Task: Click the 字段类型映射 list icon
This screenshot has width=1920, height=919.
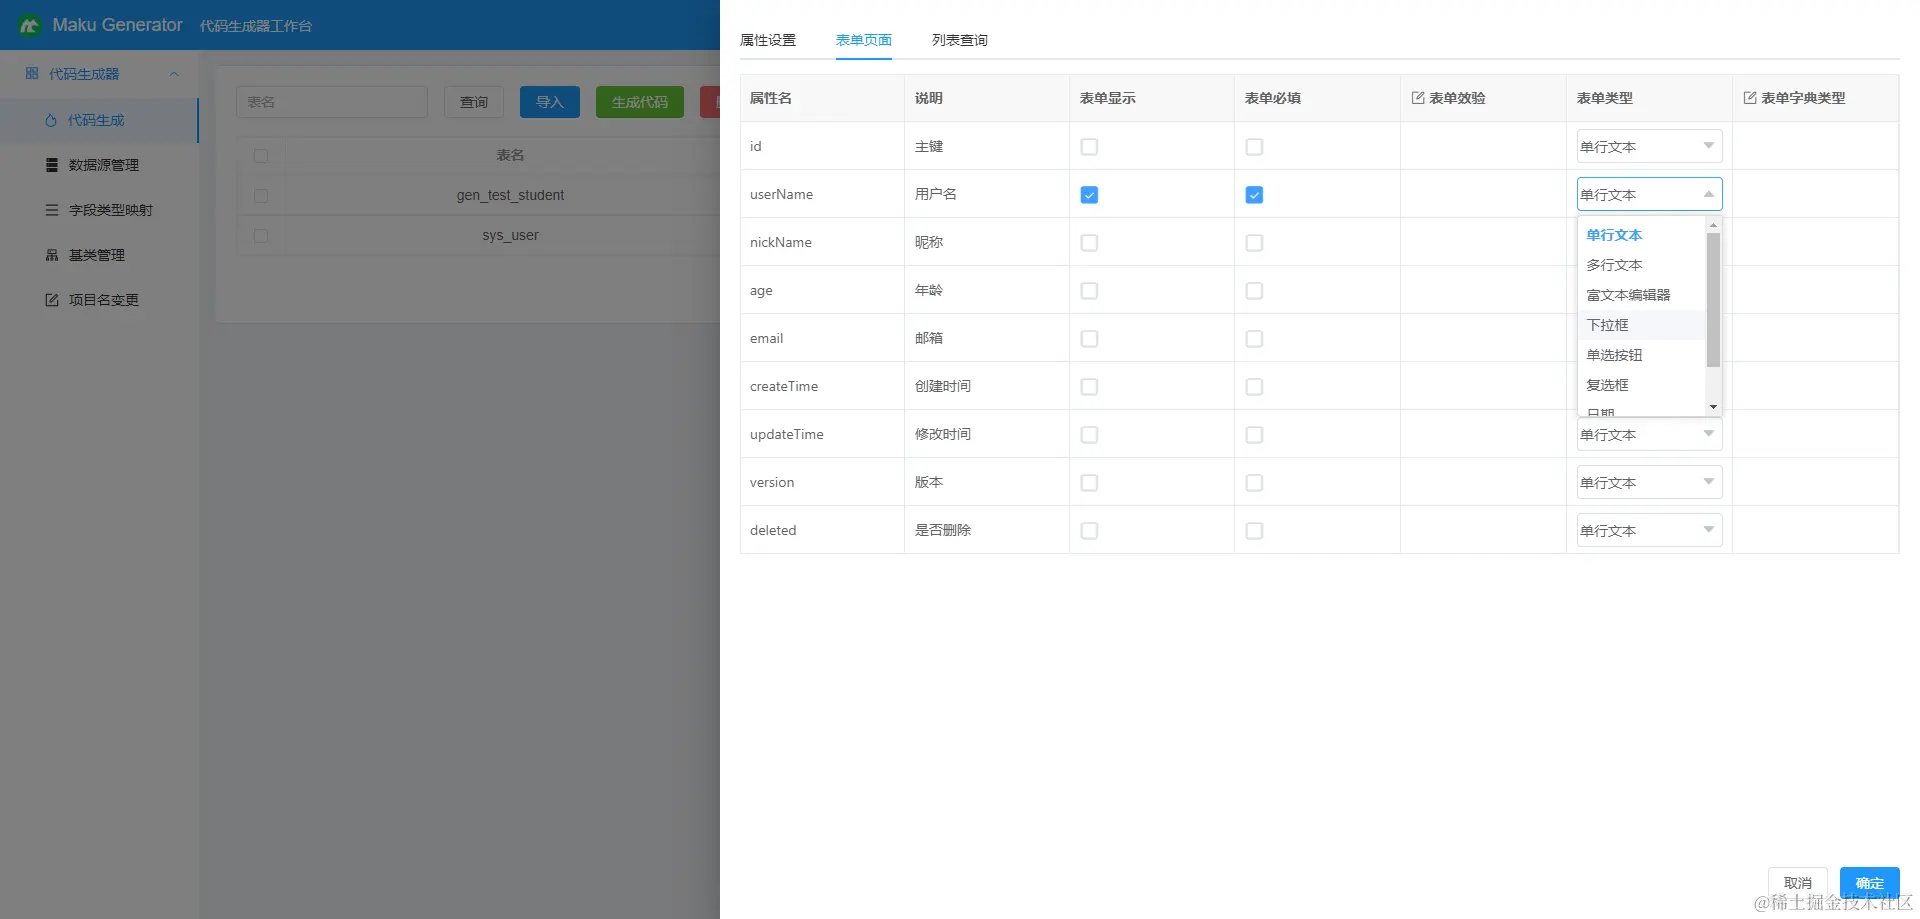Action: click(x=52, y=210)
